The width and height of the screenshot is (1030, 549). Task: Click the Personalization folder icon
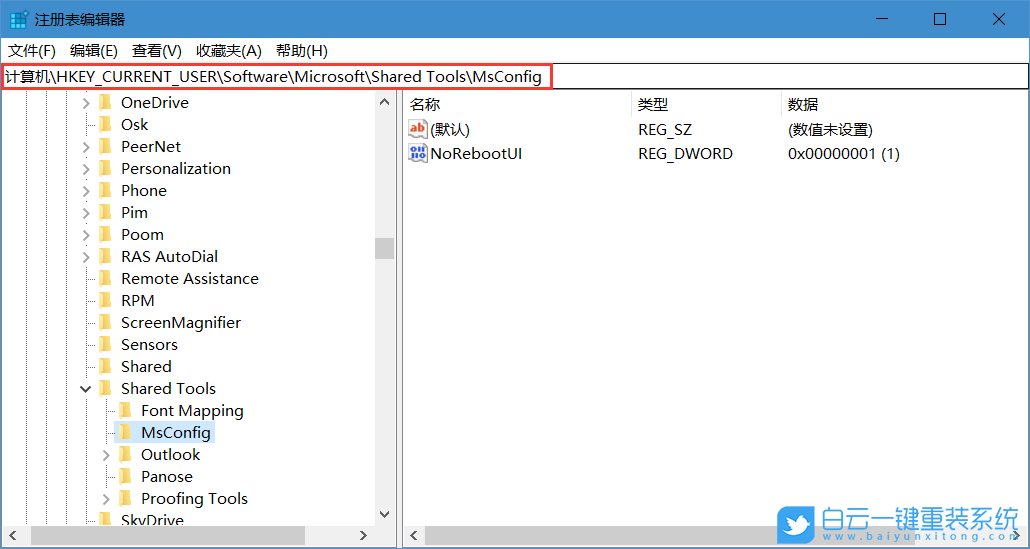pyautogui.click(x=105, y=169)
